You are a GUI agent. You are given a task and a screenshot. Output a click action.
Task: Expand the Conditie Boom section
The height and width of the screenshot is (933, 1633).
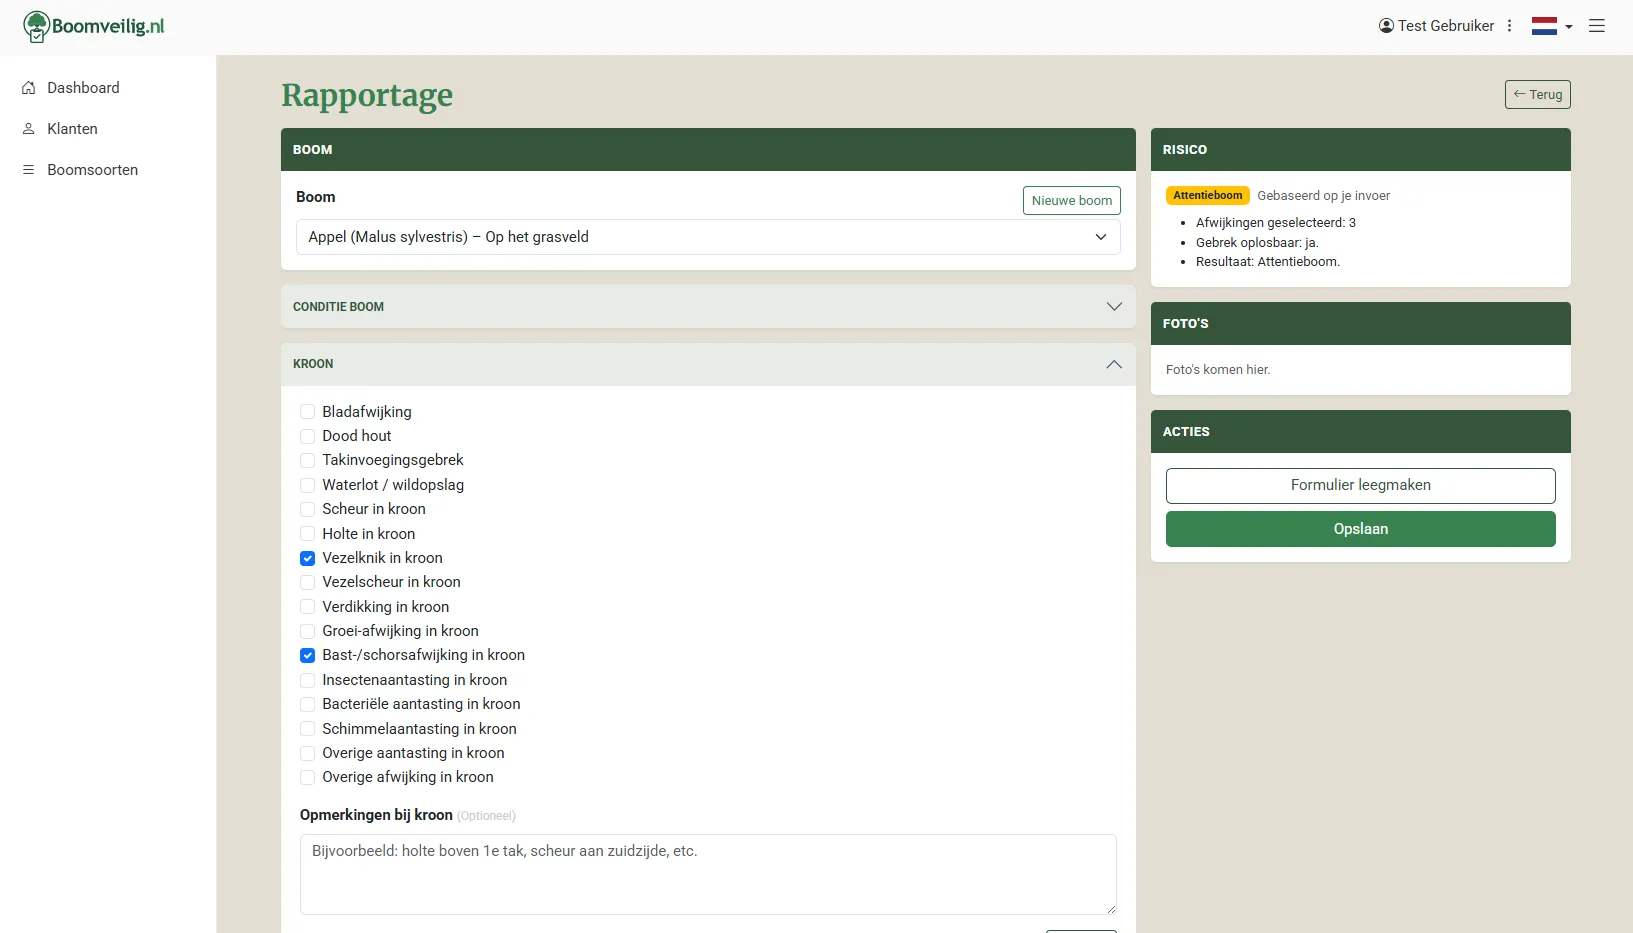707,307
